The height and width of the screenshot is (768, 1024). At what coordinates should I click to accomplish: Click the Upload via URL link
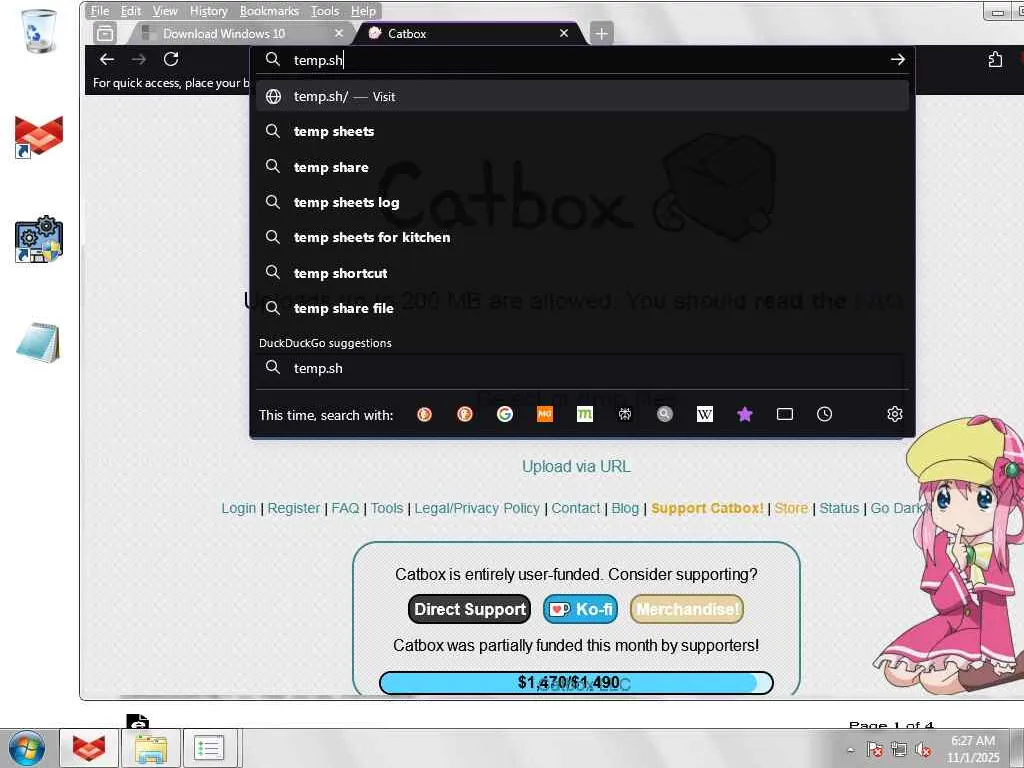[x=576, y=466]
